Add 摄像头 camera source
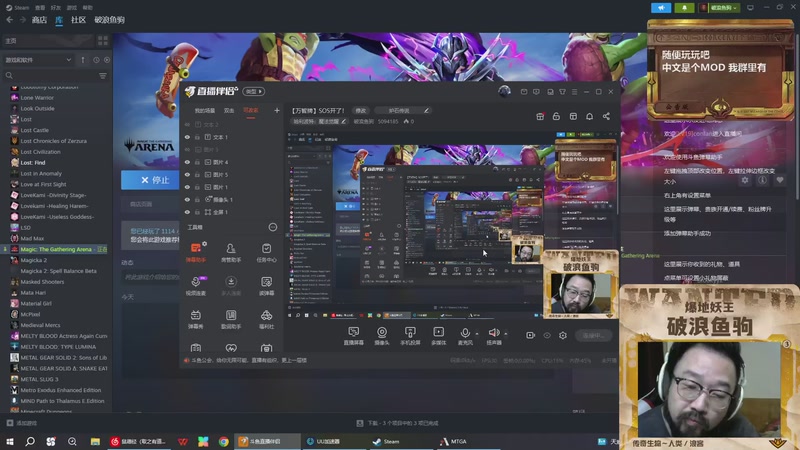The width and height of the screenshot is (800, 450). click(x=382, y=336)
